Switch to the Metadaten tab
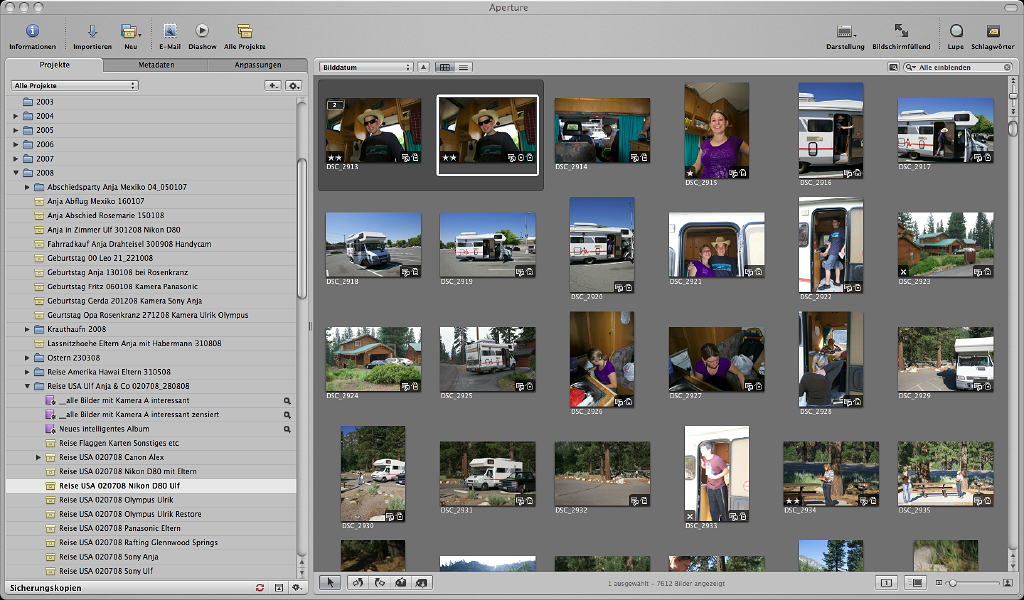This screenshot has height=600, width=1024. point(156,65)
